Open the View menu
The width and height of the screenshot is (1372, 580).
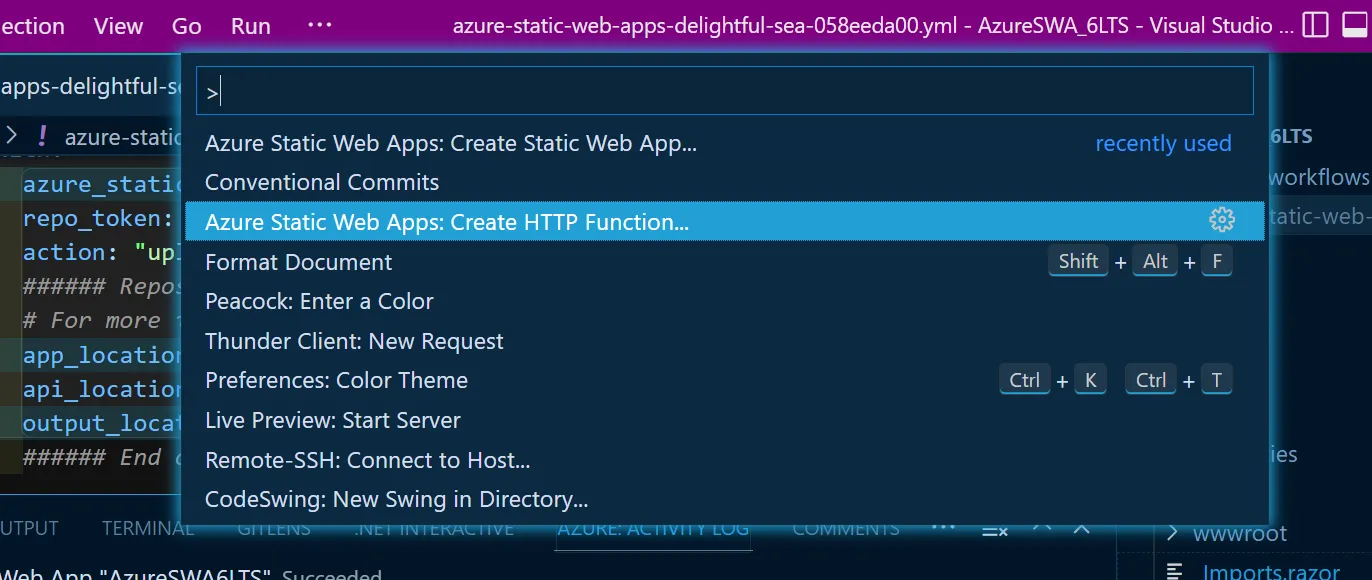coord(118,26)
